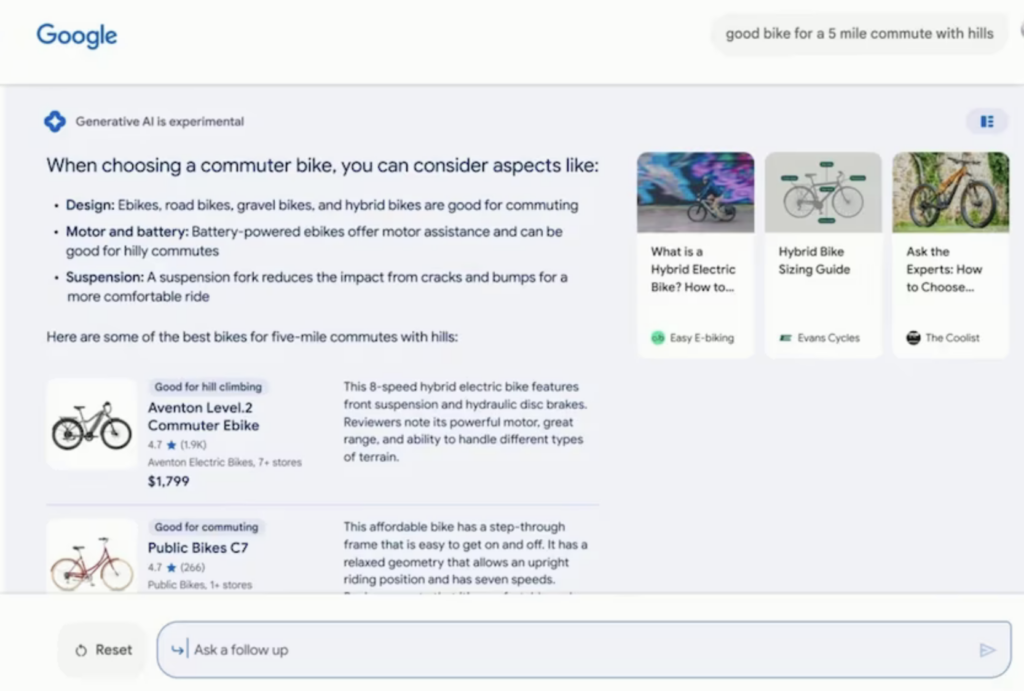This screenshot has height=691, width=1024.
Task: Click the 'Ask a follow up' input field
Action: point(584,650)
